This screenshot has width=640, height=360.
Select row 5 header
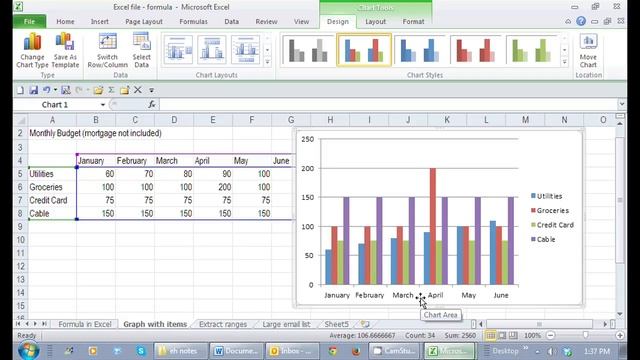pyautogui.click(x=20, y=174)
